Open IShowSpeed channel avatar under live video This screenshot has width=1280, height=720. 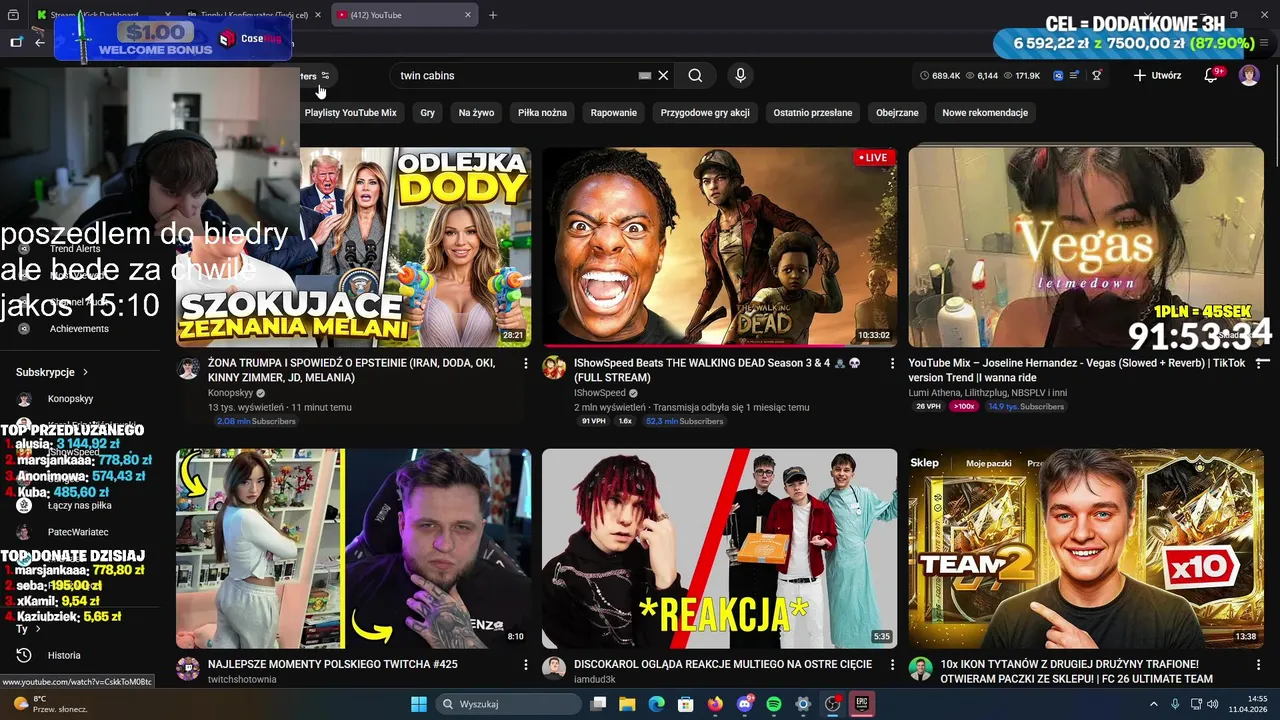point(554,369)
